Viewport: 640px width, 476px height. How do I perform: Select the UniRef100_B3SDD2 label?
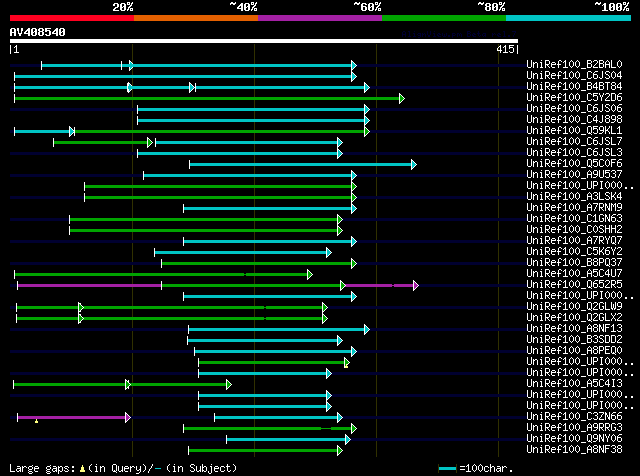574,340
